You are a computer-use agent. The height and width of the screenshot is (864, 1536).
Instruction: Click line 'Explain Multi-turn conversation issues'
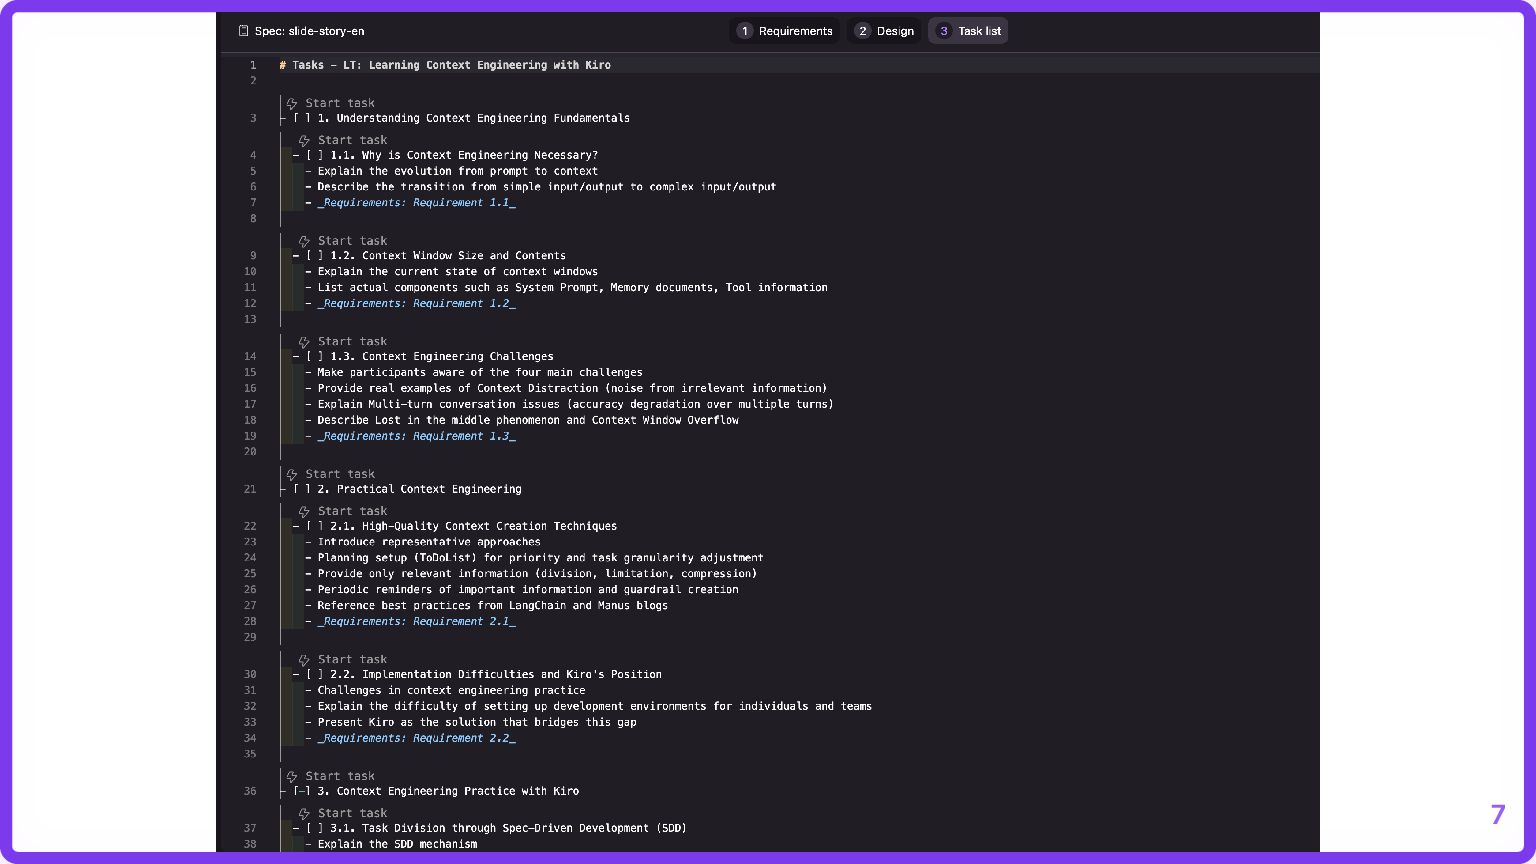[576, 405]
